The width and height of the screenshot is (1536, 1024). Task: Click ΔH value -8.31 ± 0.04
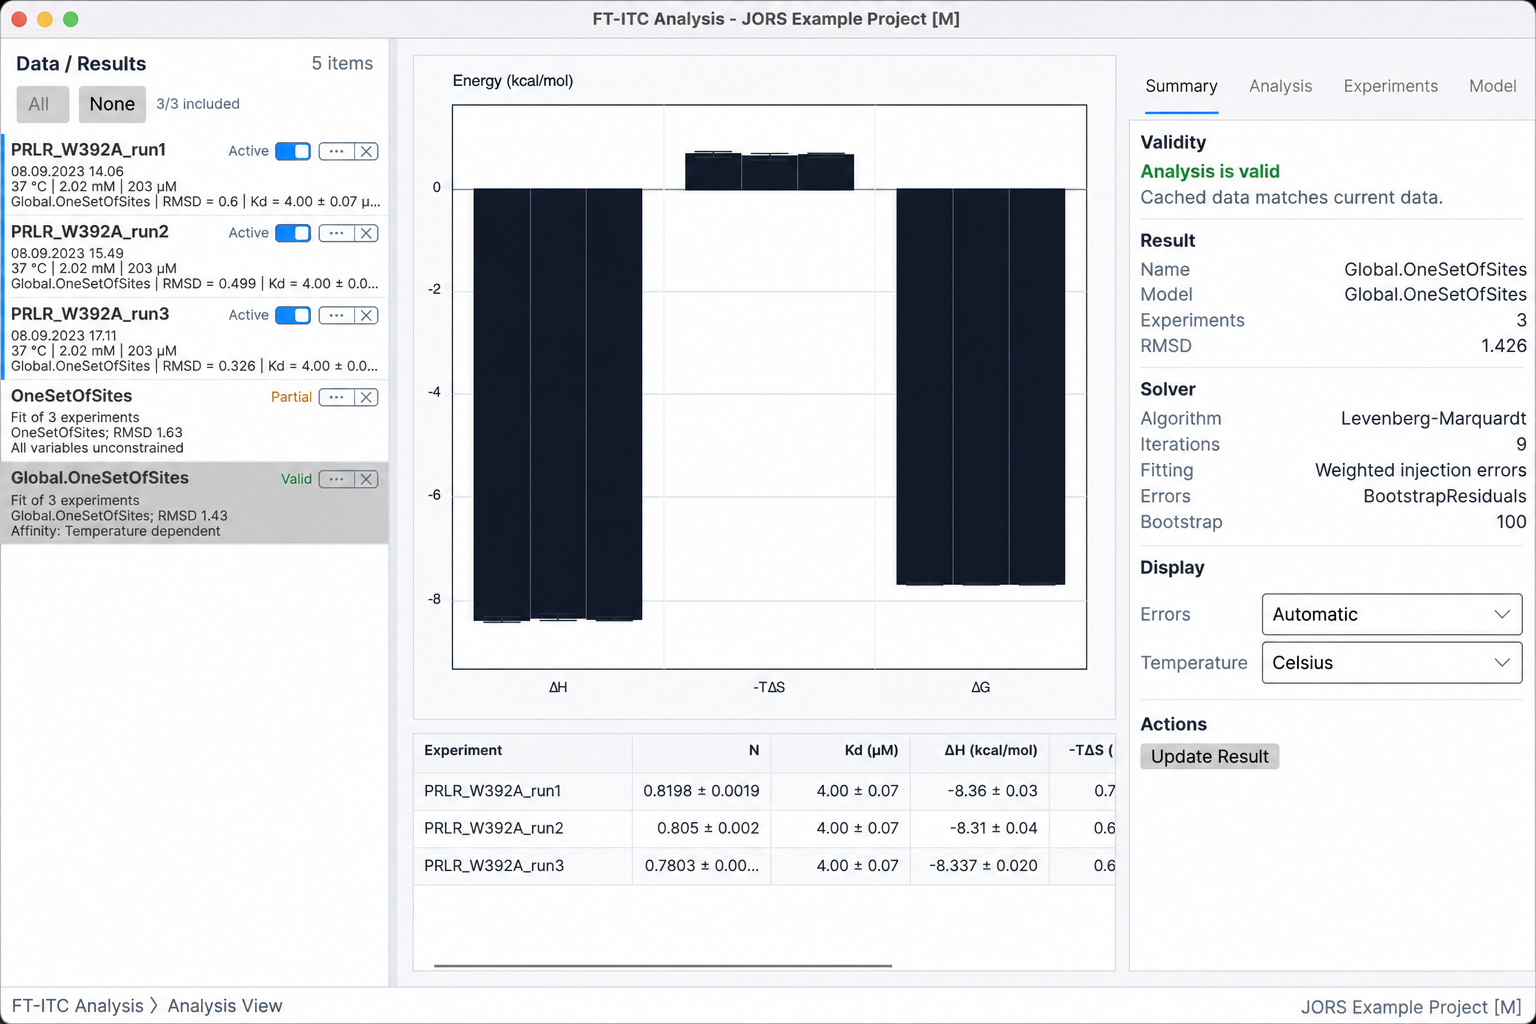click(992, 828)
